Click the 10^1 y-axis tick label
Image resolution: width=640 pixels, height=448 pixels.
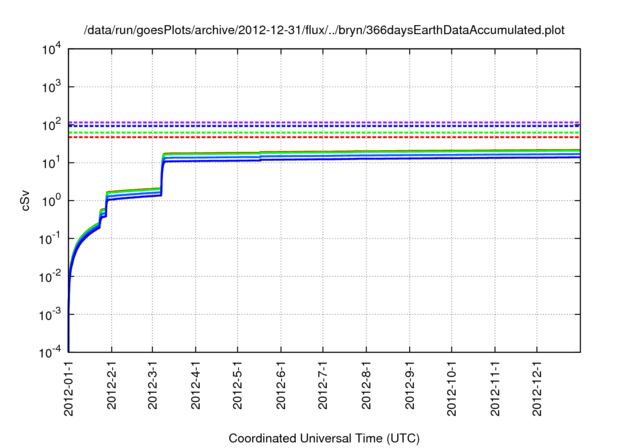pos(52,162)
